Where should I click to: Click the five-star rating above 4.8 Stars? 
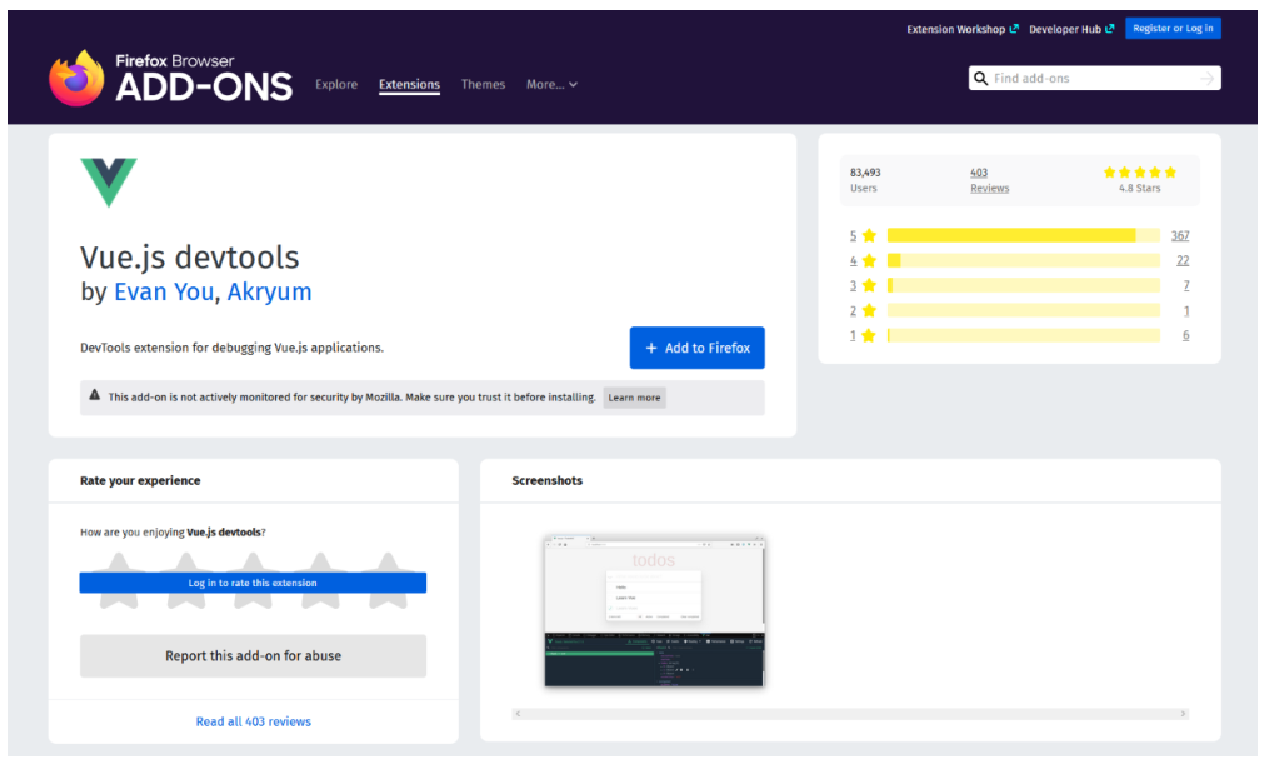[1140, 172]
